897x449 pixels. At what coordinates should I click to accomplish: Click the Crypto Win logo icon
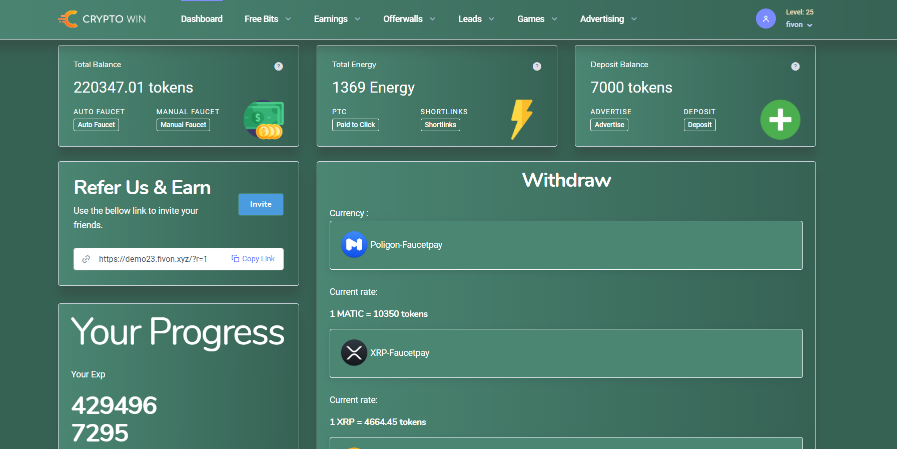click(x=69, y=19)
